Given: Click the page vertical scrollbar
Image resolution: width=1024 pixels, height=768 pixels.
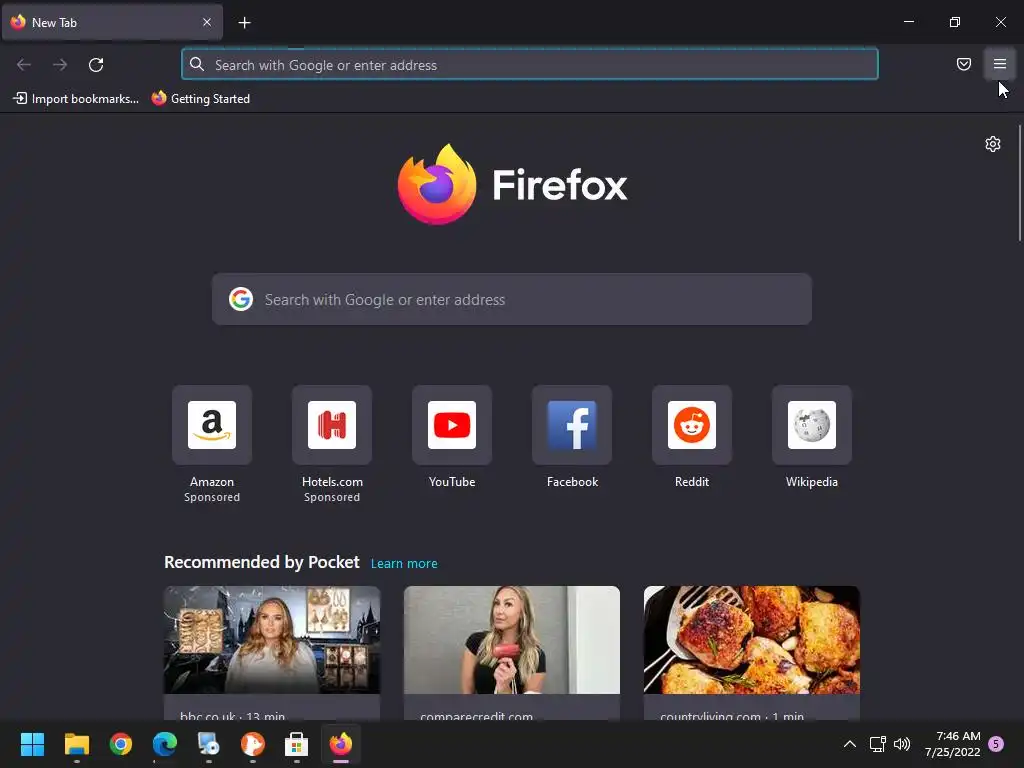Looking at the screenshot, I should (x=1019, y=183).
